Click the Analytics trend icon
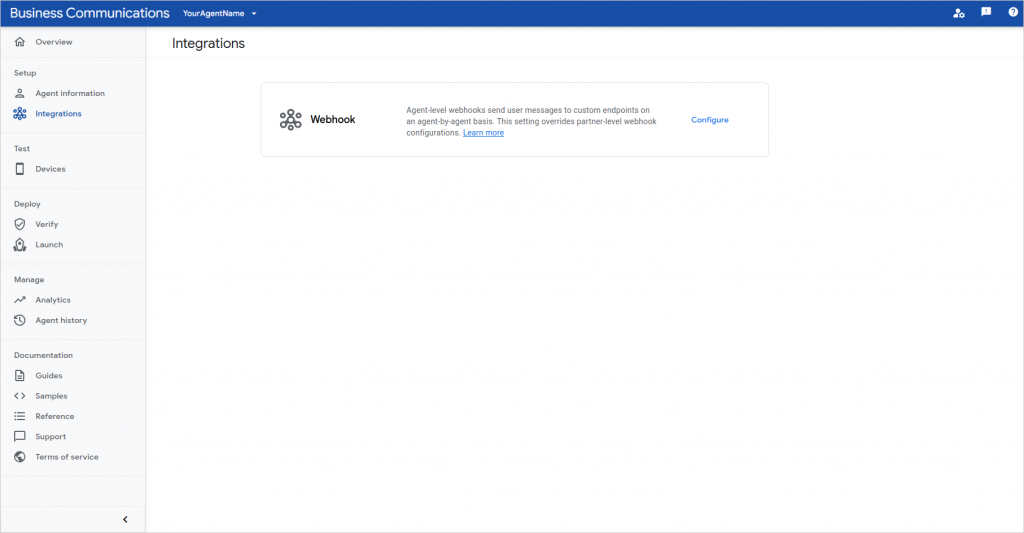The width and height of the screenshot is (1024, 533). coord(20,300)
